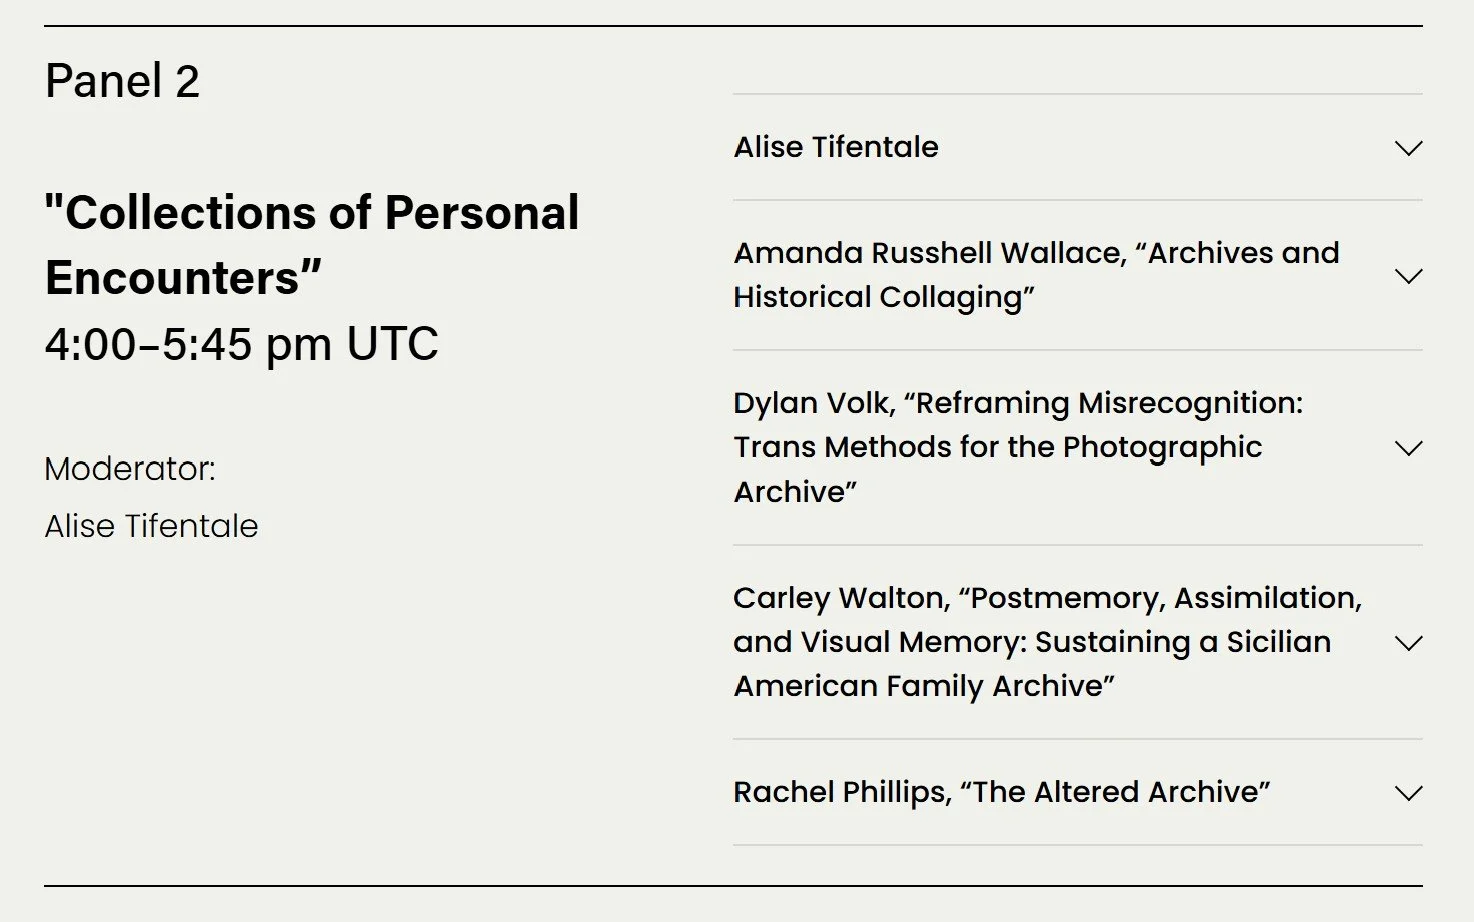The height and width of the screenshot is (922, 1474).
Task: Expand Rachel Phillips, The Altered Archive title
Action: click(x=1001, y=792)
